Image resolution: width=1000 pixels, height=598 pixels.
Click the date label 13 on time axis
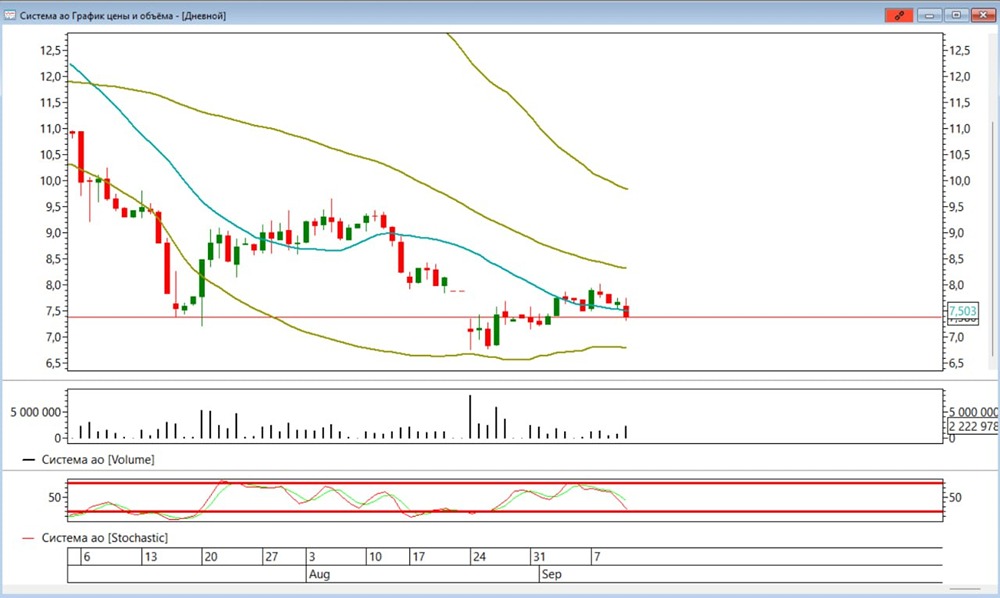coord(151,557)
